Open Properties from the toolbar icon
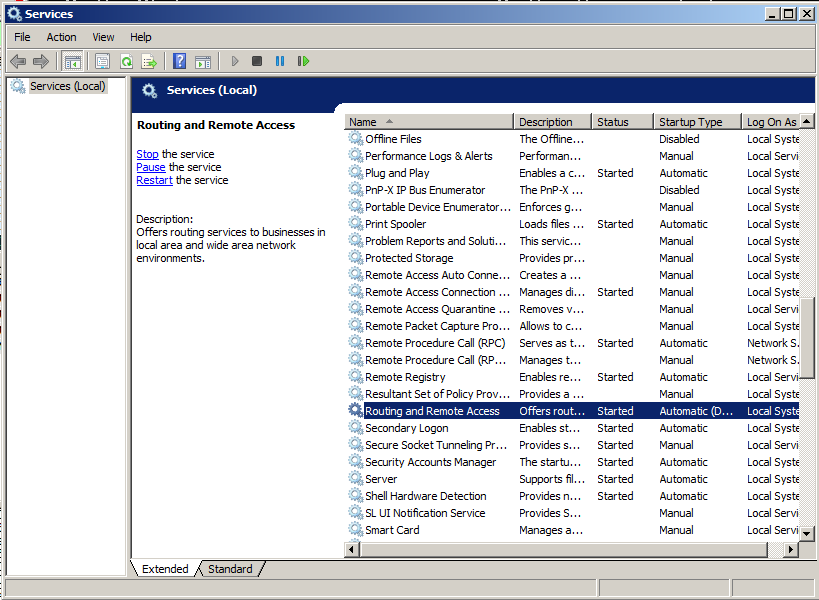Screen dimensions: 819x600 pos(102,61)
